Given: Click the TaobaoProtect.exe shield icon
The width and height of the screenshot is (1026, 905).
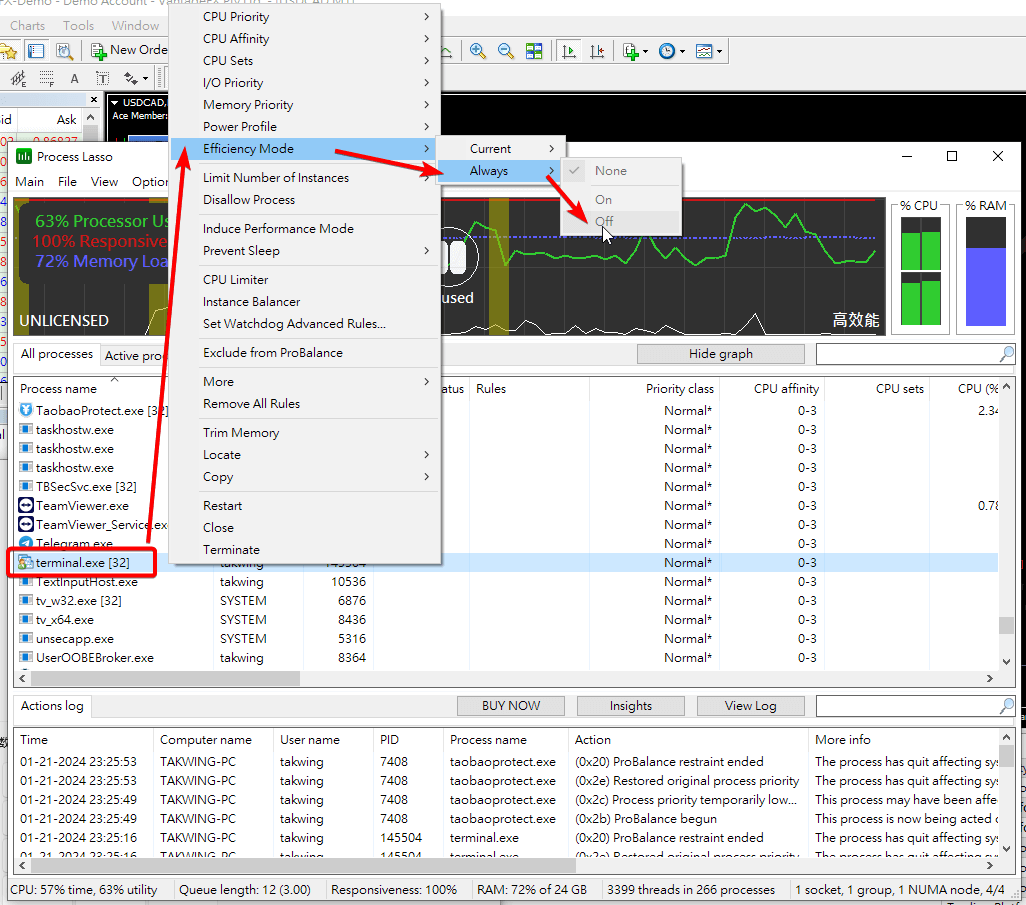Looking at the screenshot, I should pos(26,410).
